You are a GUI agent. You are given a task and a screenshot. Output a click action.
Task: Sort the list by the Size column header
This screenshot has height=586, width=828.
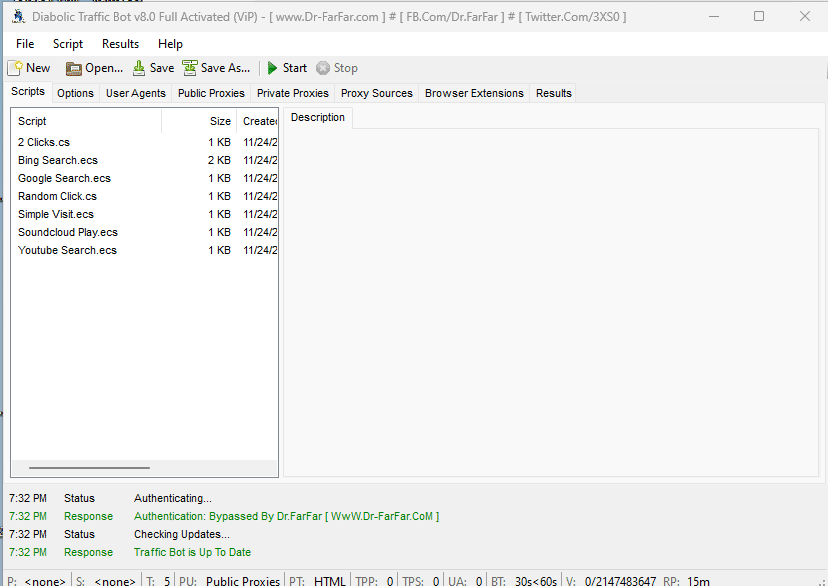coord(219,121)
